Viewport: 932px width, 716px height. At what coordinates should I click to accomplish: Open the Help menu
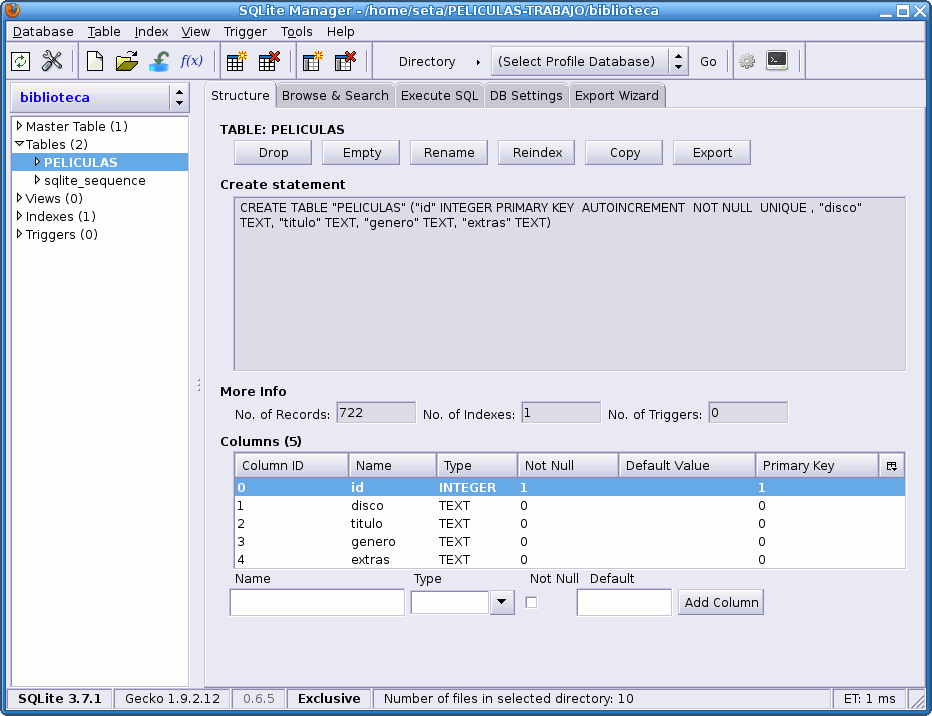(x=341, y=31)
